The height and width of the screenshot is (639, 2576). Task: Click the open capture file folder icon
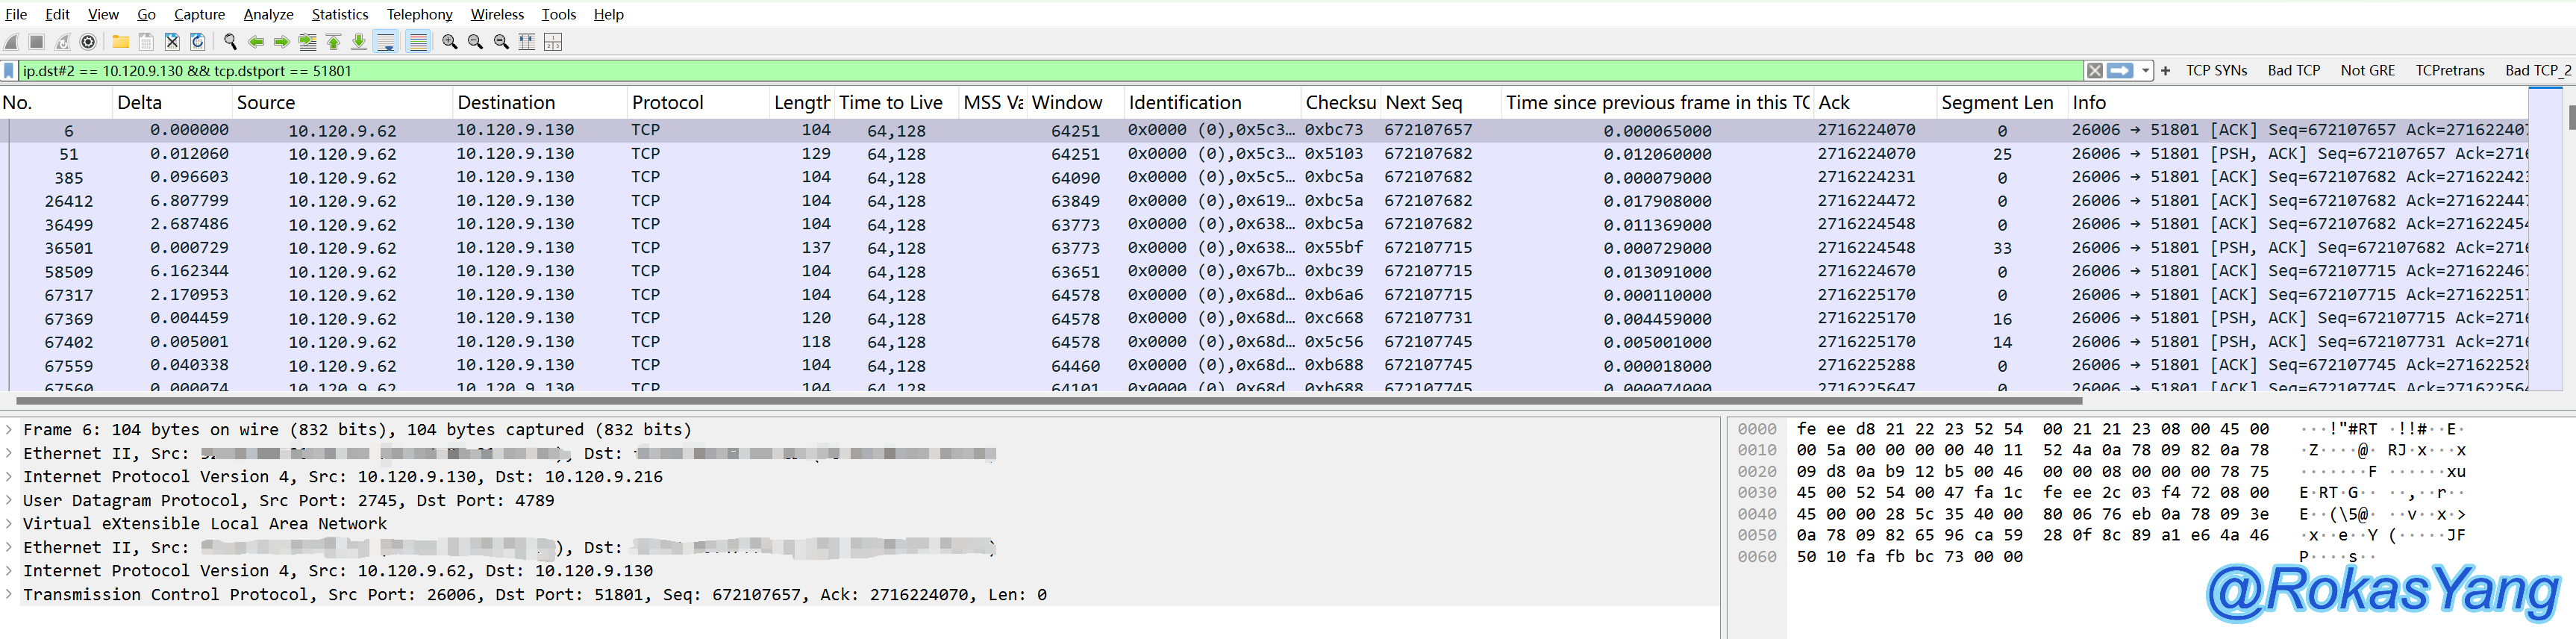[x=120, y=42]
